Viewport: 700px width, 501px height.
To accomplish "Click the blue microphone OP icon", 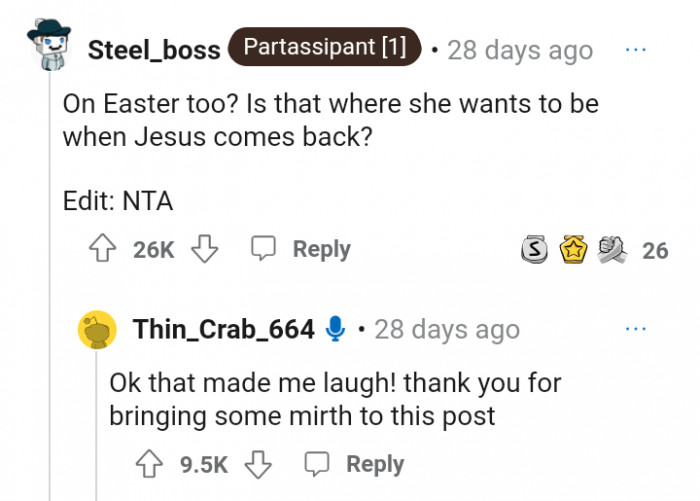I will click(336, 328).
